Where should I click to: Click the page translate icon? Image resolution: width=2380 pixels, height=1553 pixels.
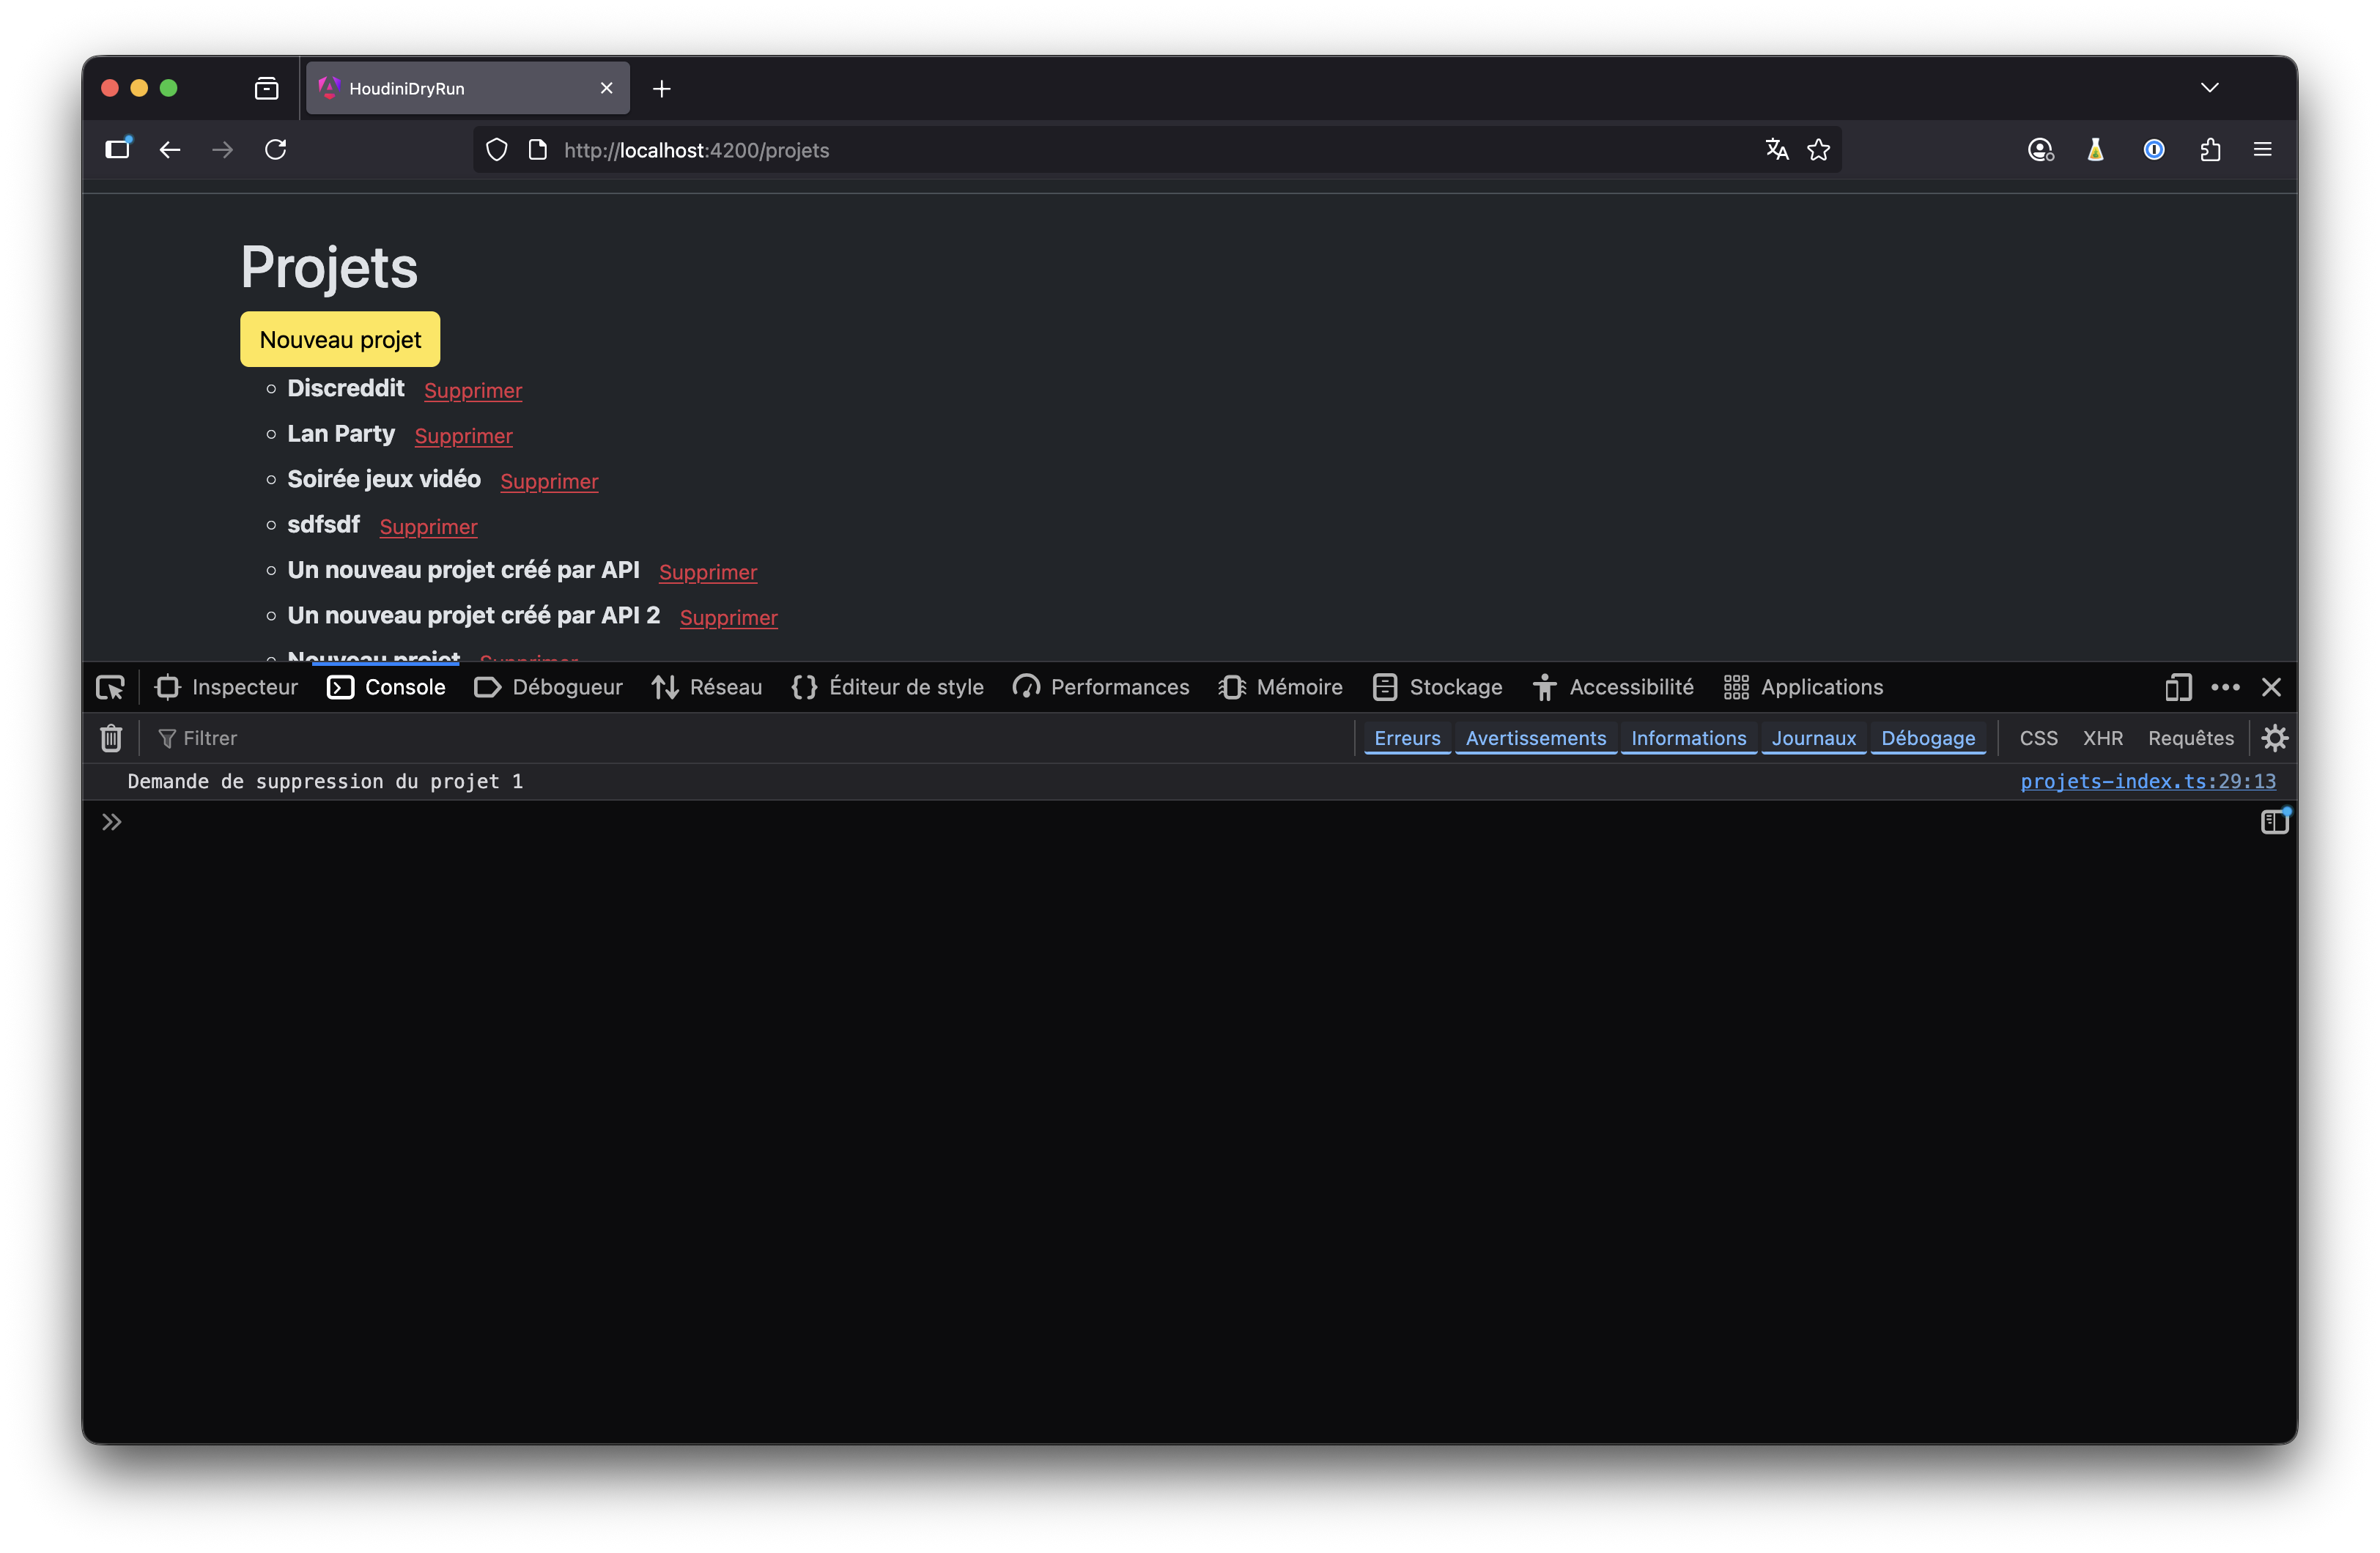(x=1776, y=150)
